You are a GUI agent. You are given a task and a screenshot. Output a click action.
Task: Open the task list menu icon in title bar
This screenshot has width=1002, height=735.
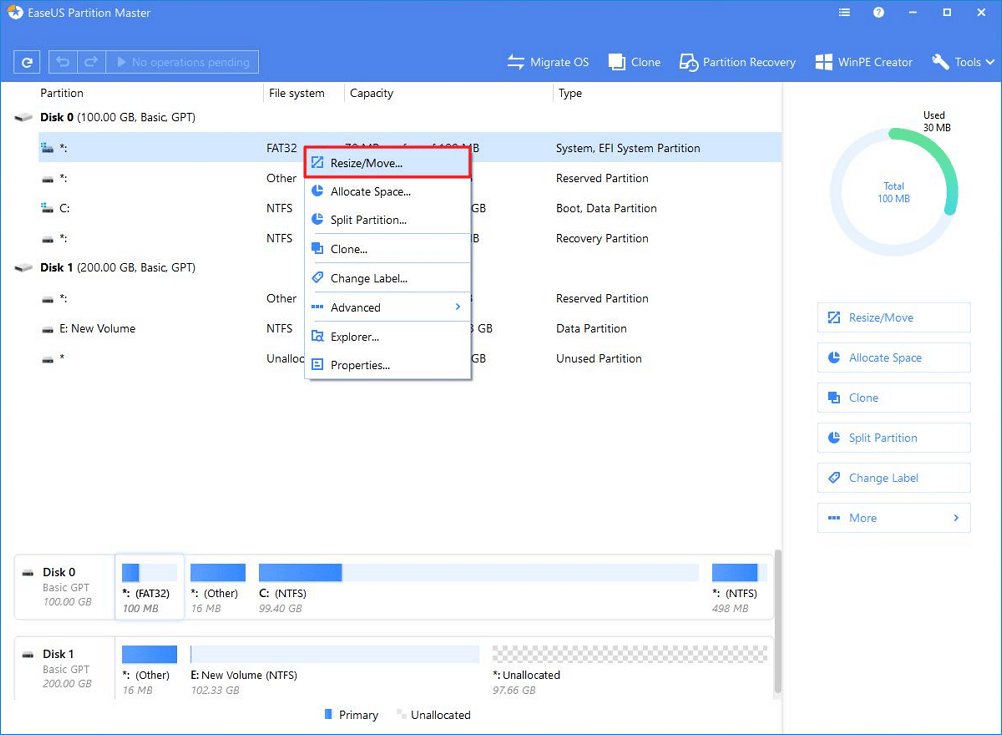point(844,12)
